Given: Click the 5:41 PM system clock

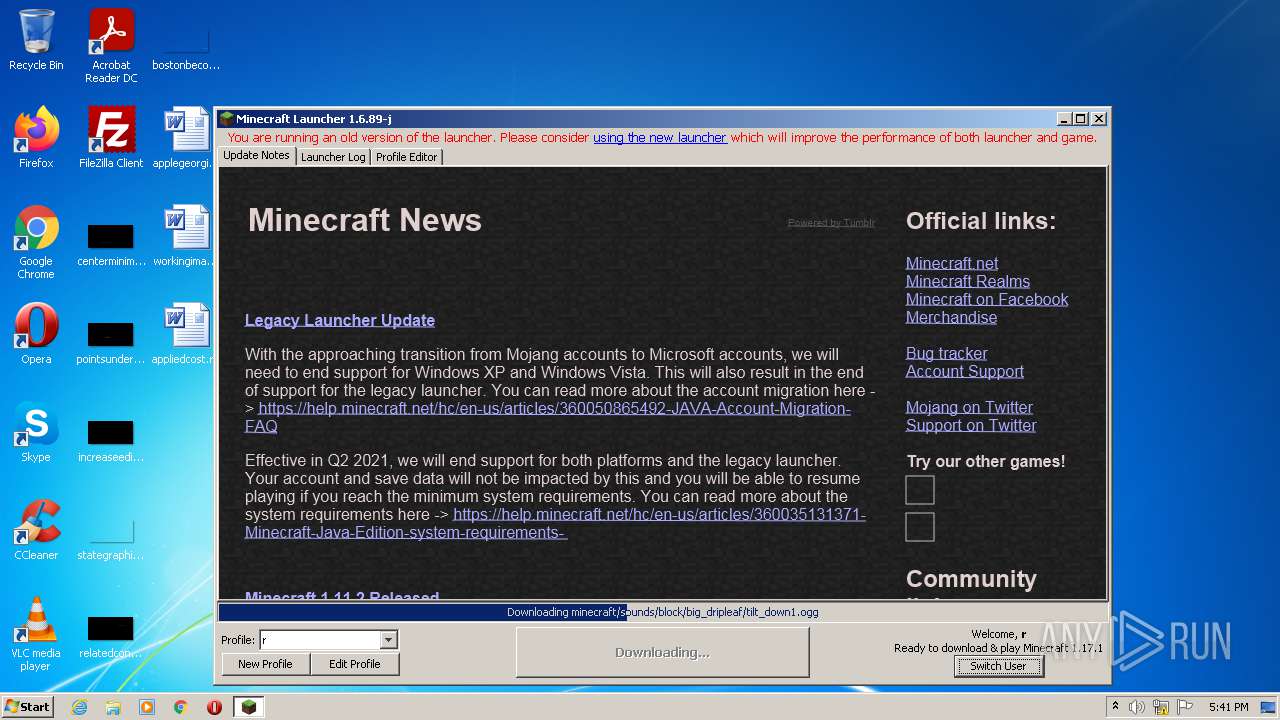Looking at the screenshot, I should (x=1228, y=707).
